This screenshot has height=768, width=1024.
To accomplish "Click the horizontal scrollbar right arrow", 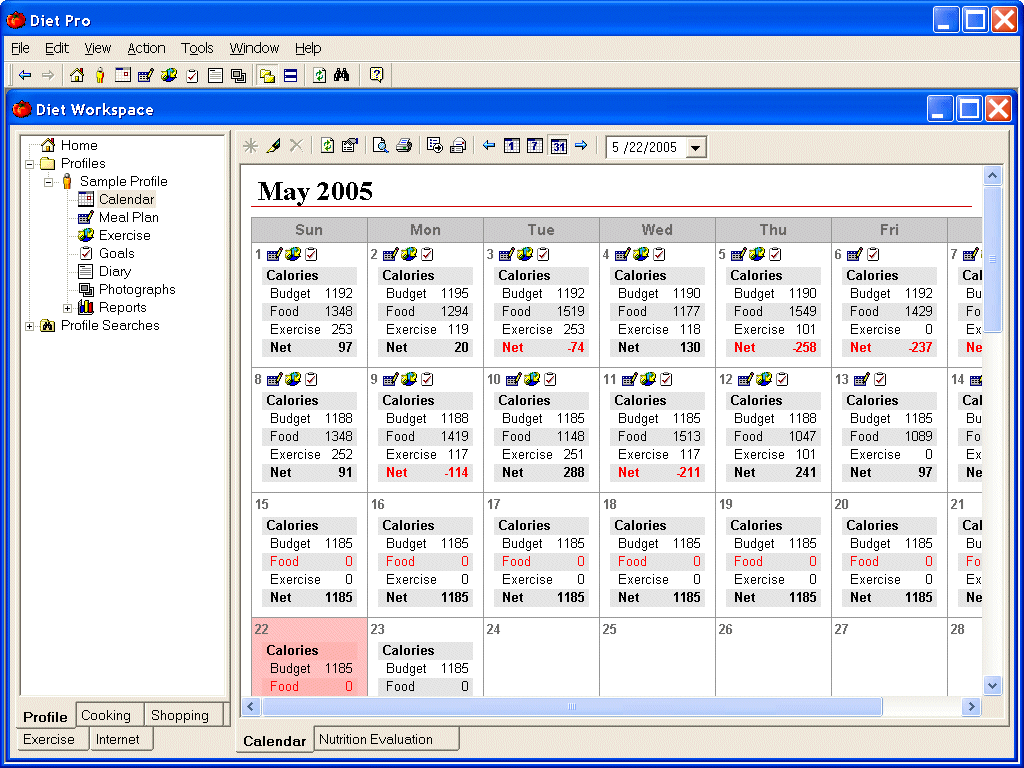I will 971,706.
